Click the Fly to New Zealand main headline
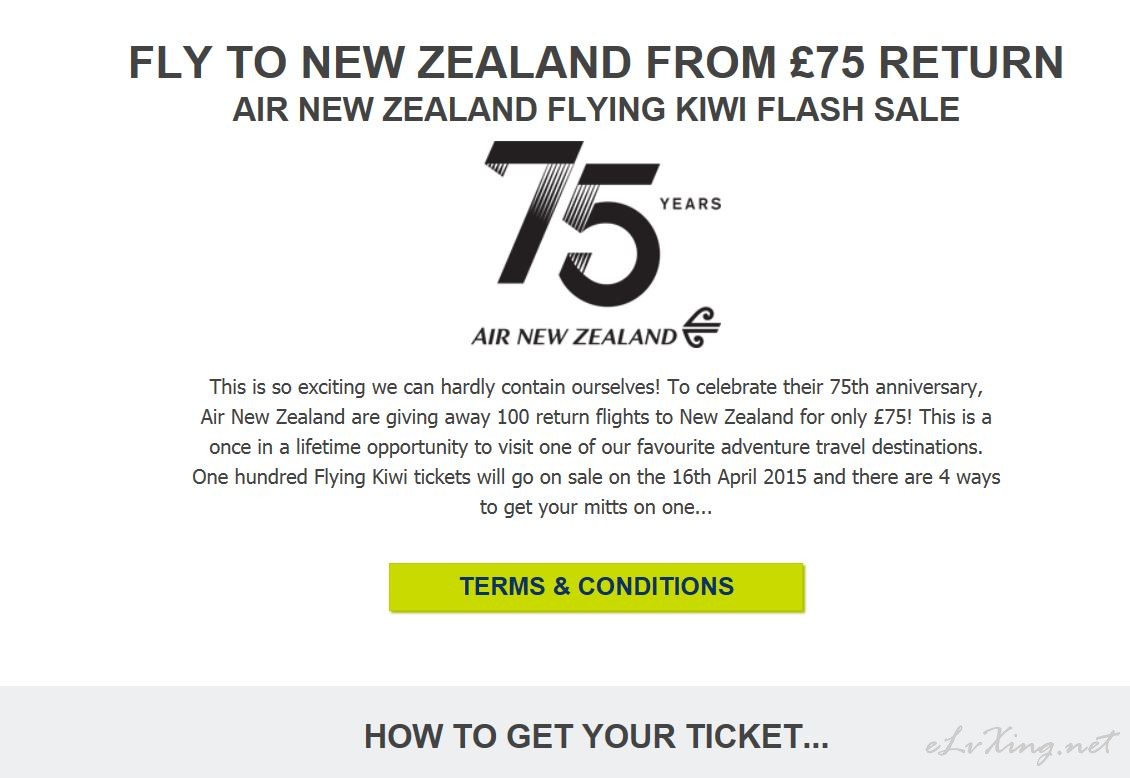 pos(596,62)
